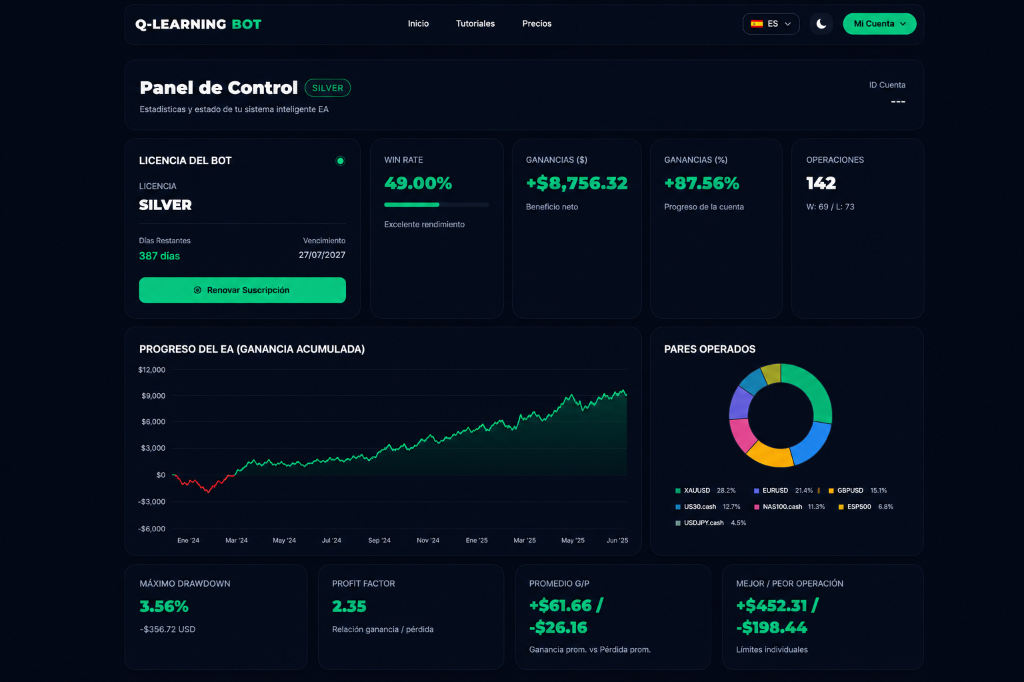
Task: Open the Precios page
Action: pyautogui.click(x=536, y=24)
